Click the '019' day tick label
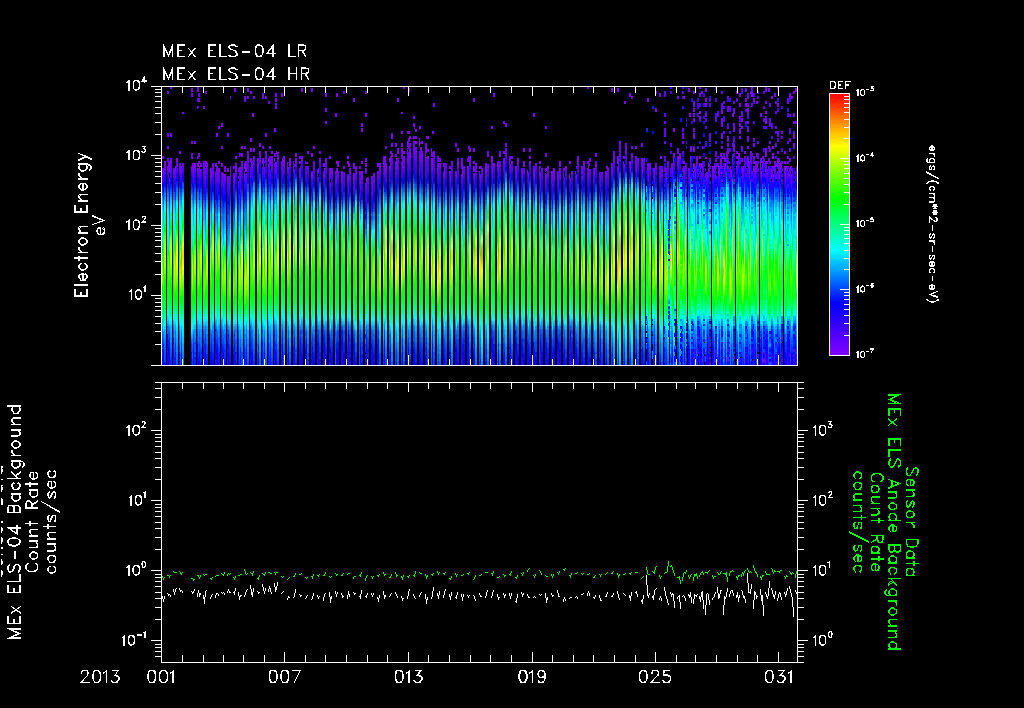 coord(532,677)
